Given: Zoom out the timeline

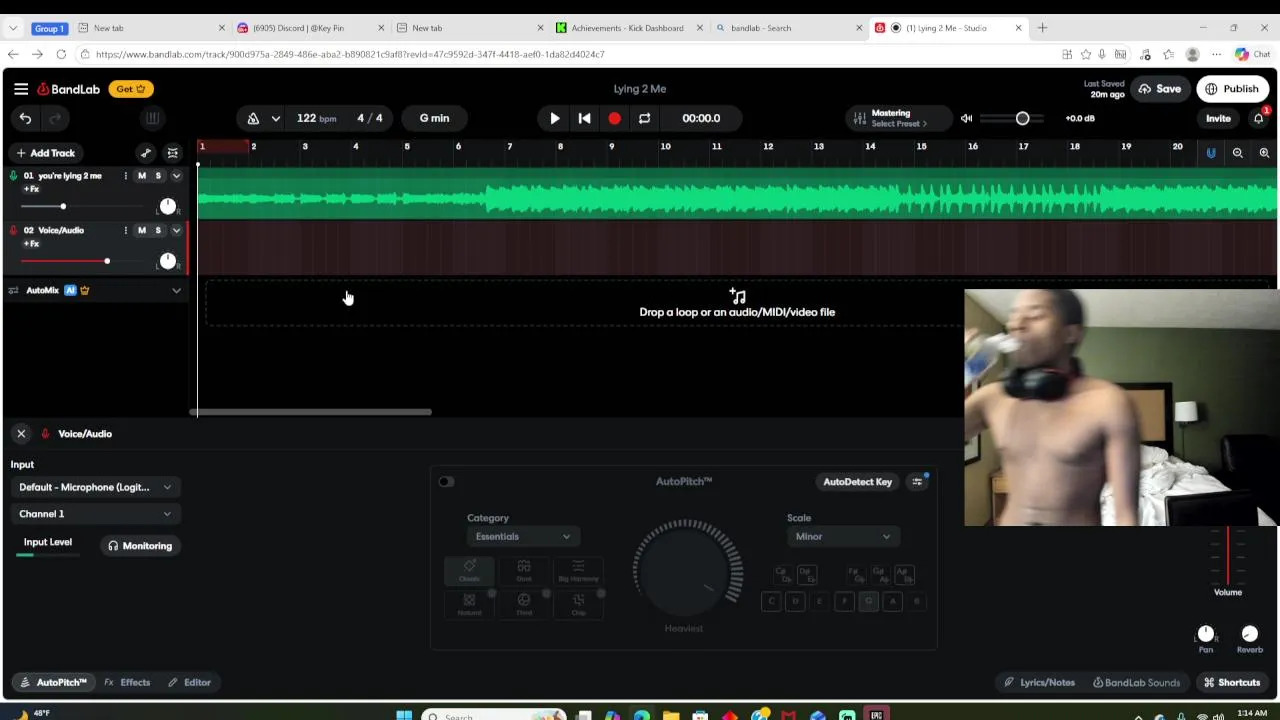Looking at the screenshot, I should coord(1238,153).
